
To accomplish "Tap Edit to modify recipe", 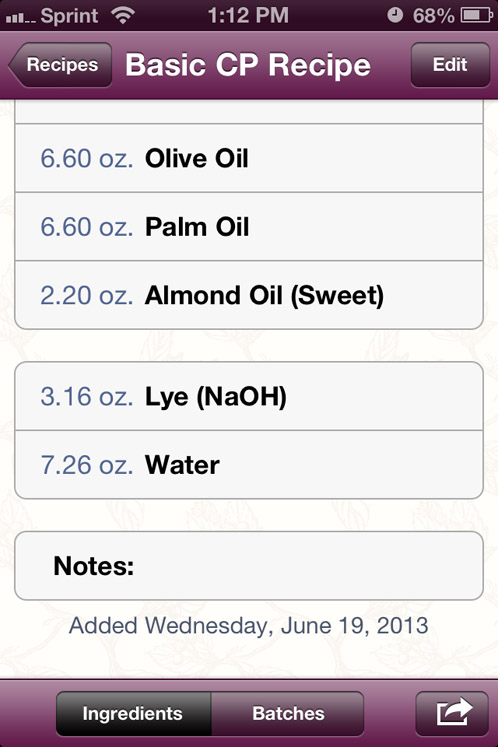I will click(x=450, y=65).
